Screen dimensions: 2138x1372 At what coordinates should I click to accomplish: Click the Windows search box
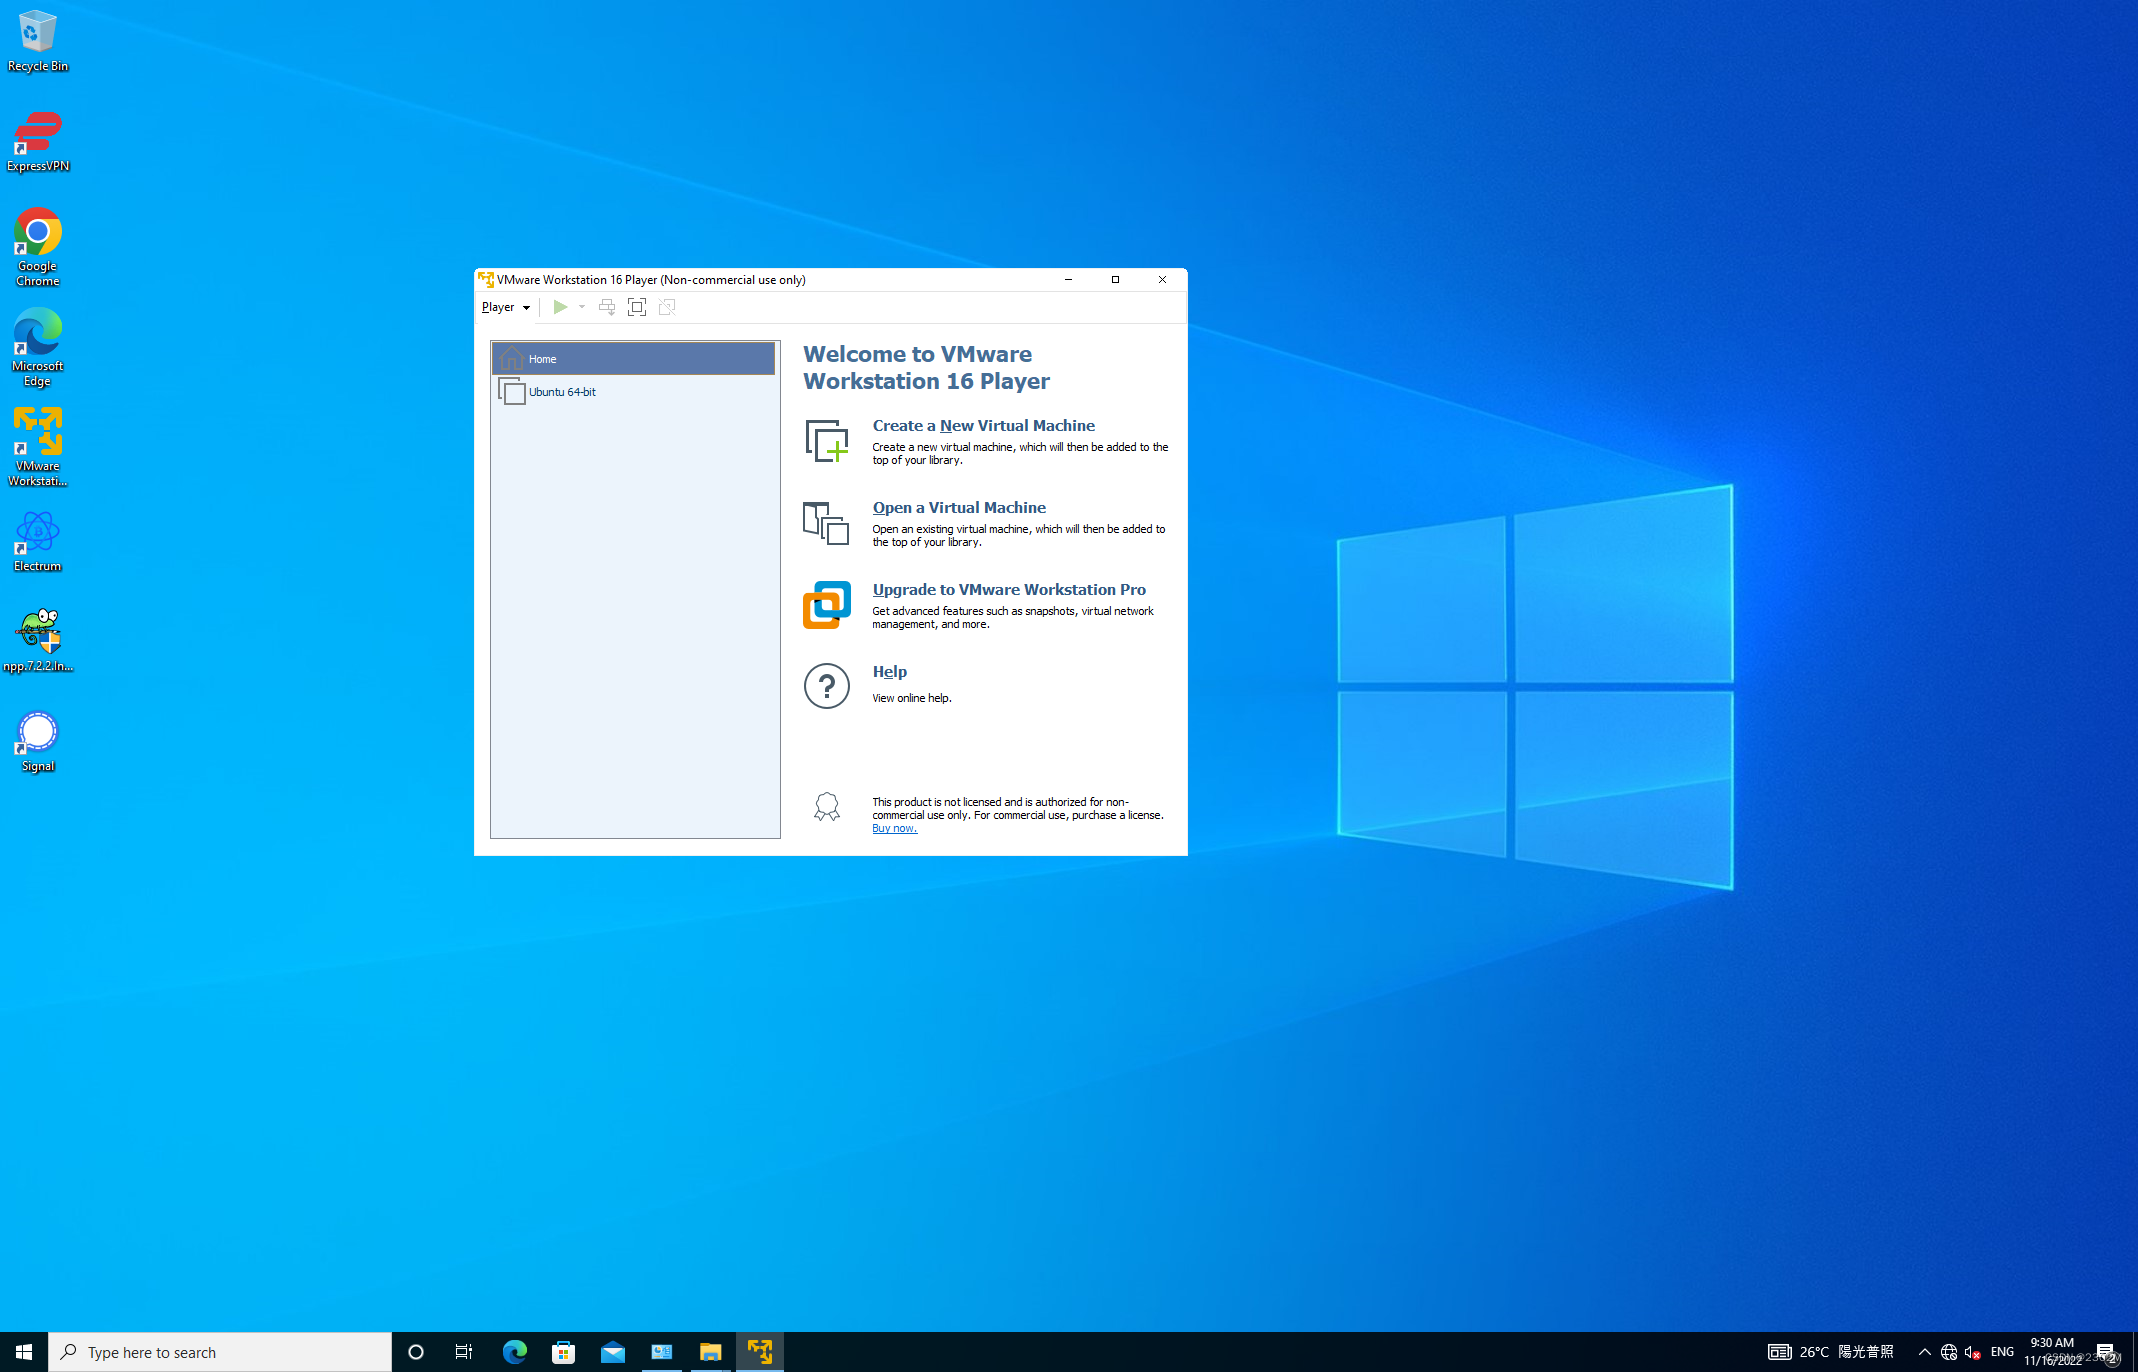(220, 1352)
